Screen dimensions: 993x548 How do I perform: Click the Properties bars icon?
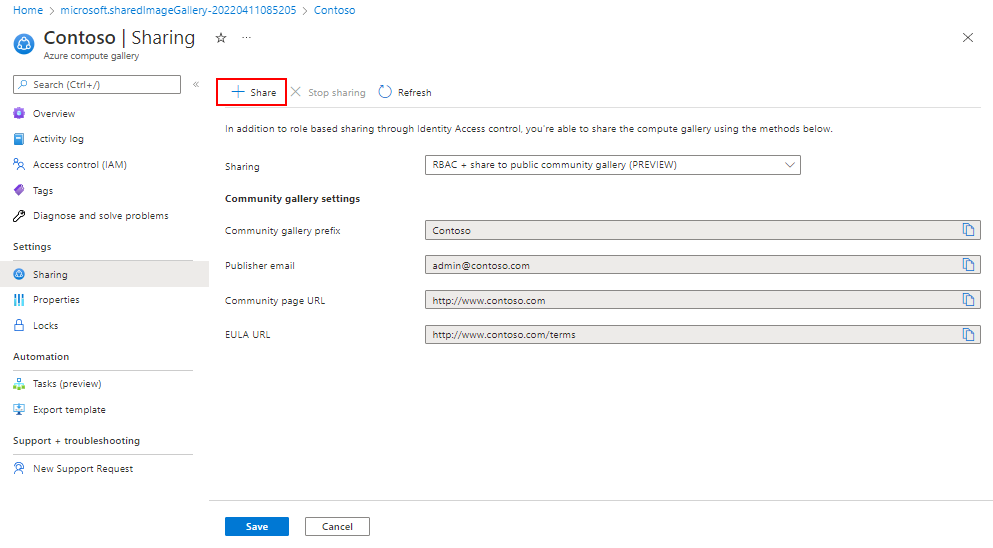[x=19, y=300]
